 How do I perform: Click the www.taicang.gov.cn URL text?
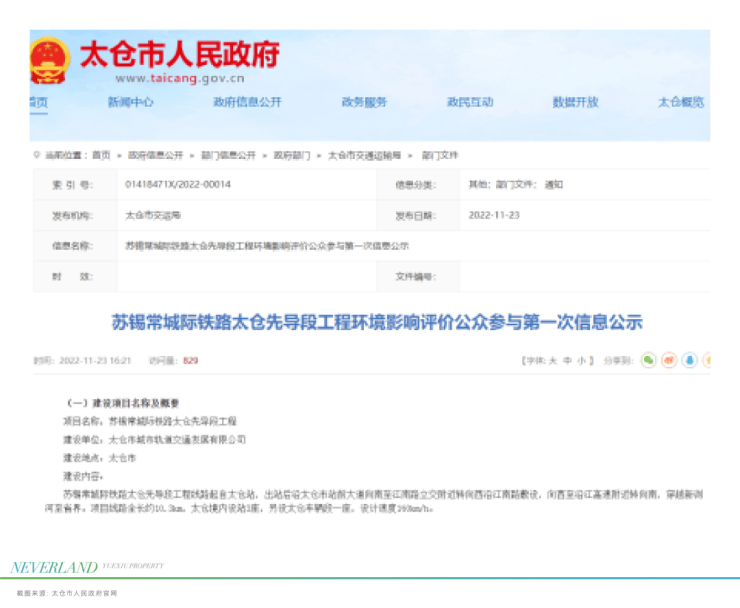coord(180,78)
